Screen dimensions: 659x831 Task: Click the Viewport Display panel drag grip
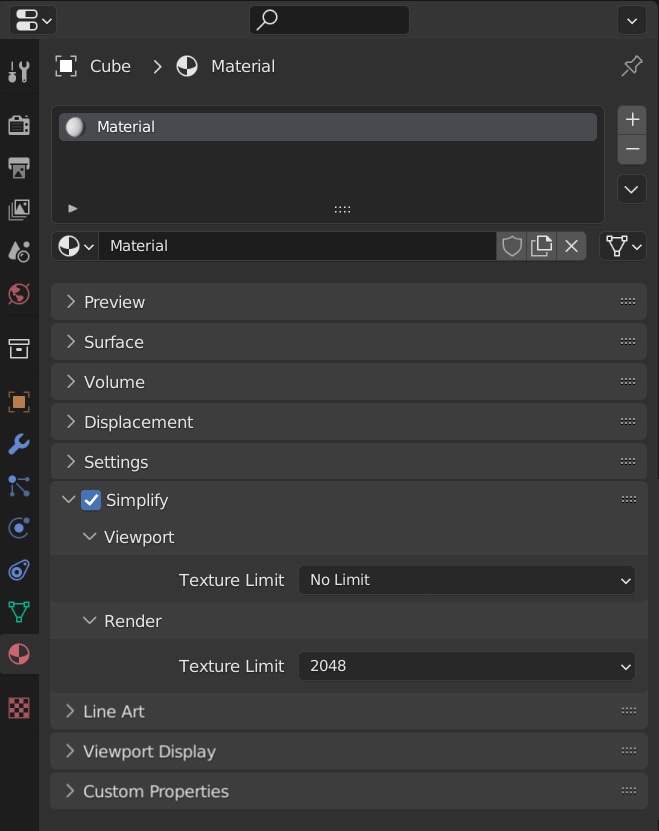tap(629, 750)
